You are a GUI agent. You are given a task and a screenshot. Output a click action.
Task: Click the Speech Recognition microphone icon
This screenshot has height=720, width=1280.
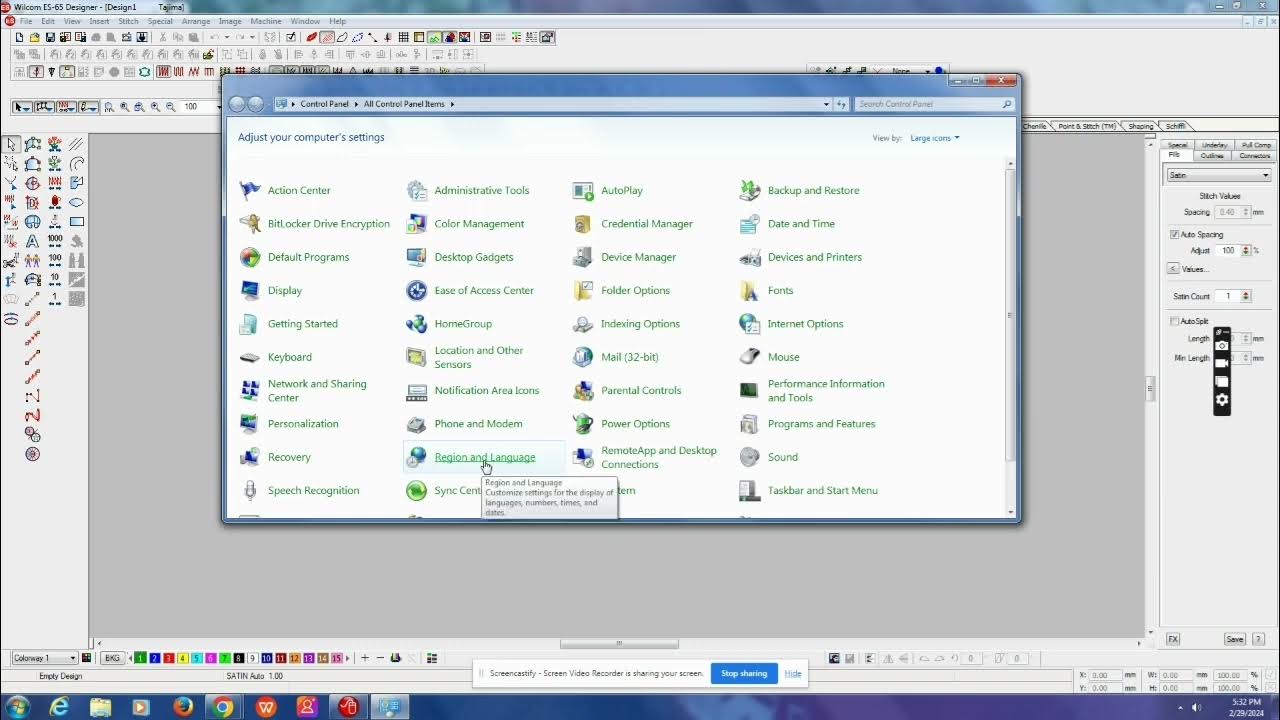point(250,491)
